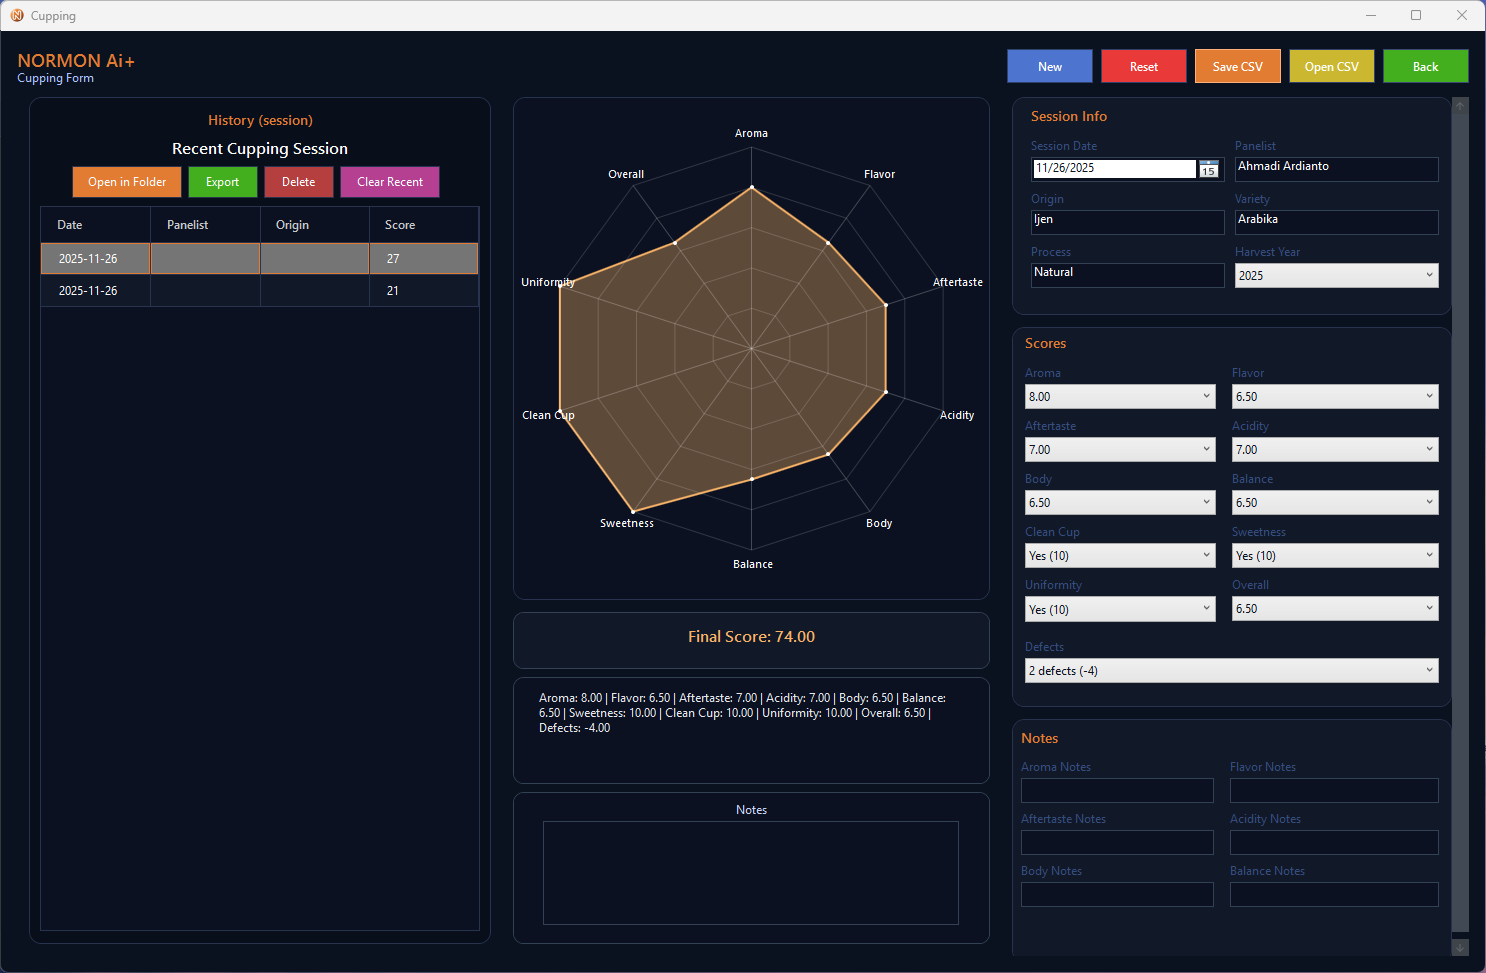1486x973 pixels.
Task: Click the red Reset button
Action: coord(1143,67)
